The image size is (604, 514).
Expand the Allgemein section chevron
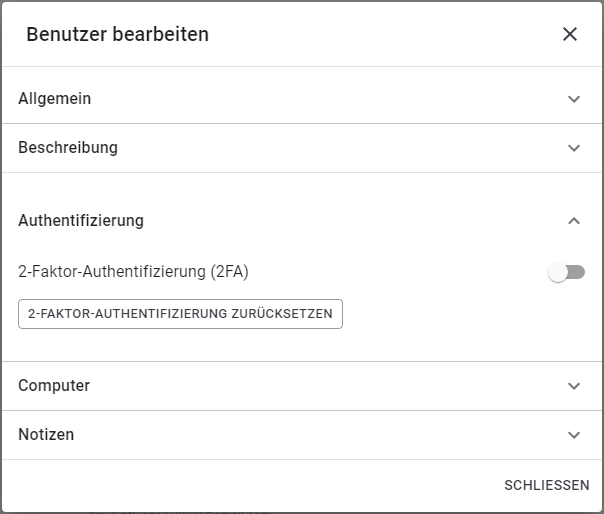pyautogui.click(x=574, y=99)
